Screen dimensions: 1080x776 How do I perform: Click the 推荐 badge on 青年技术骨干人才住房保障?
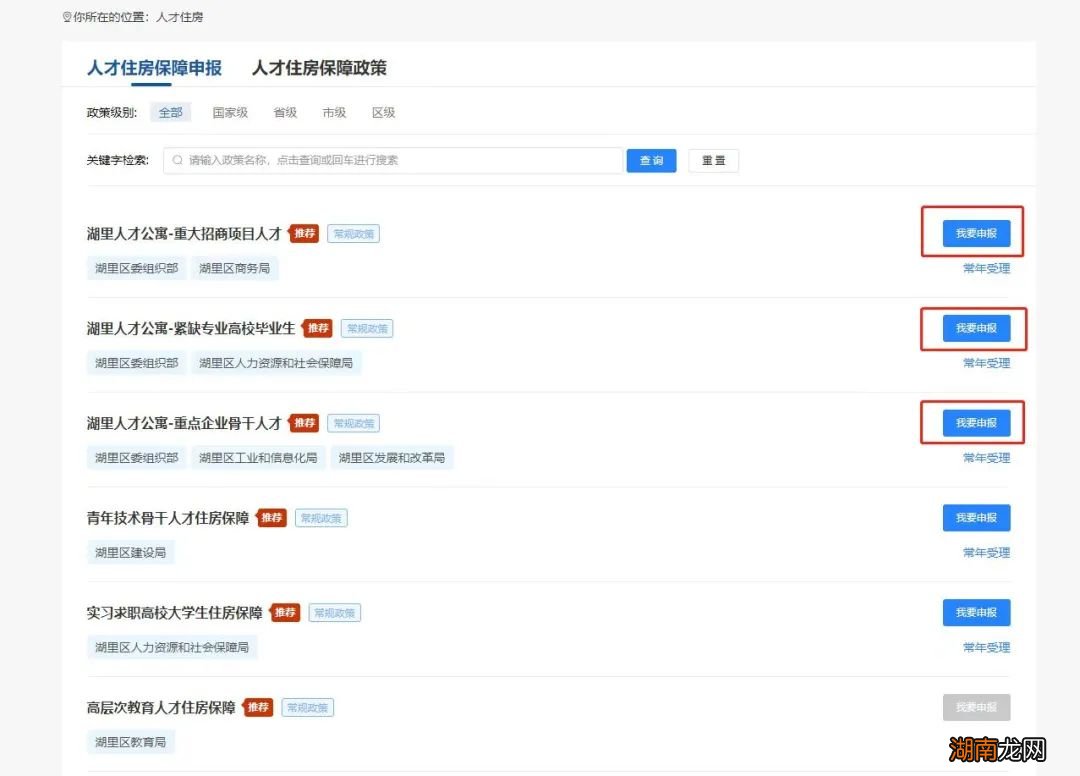[271, 517]
